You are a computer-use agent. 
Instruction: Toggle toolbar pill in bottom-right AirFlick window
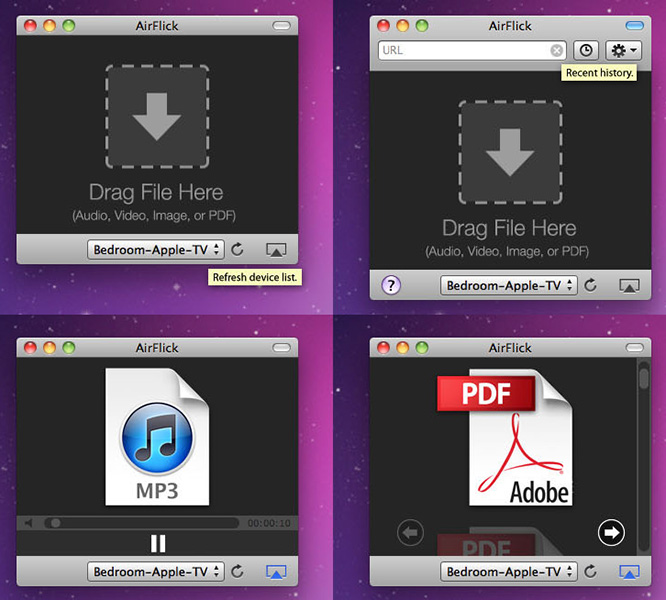(635, 348)
